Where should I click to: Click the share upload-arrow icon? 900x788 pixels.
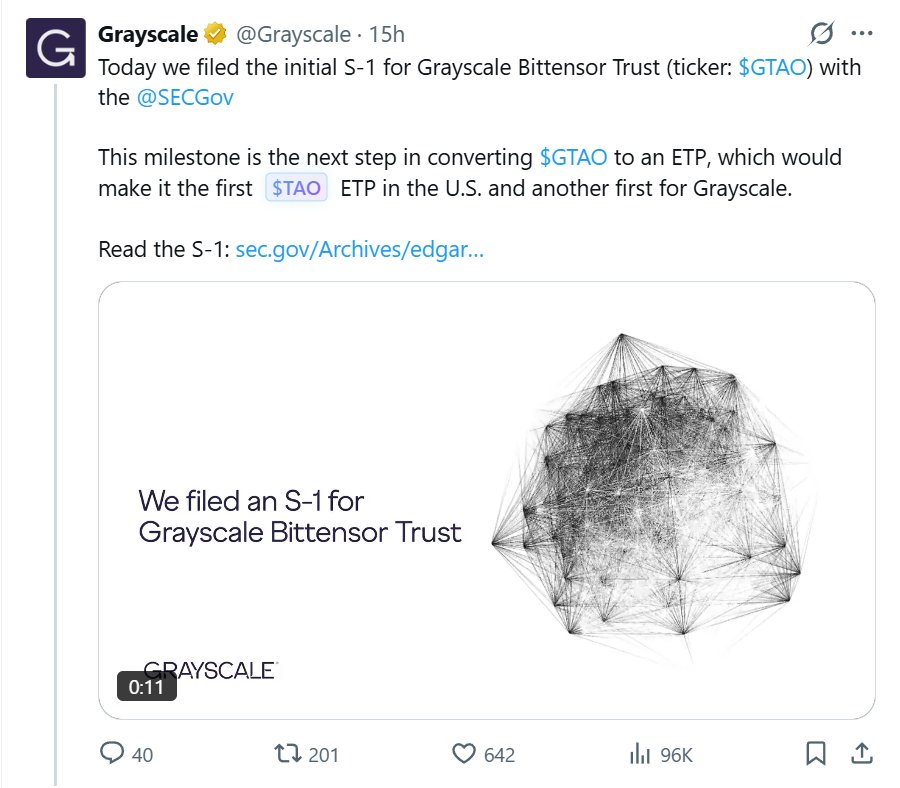(x=861, y=753)
